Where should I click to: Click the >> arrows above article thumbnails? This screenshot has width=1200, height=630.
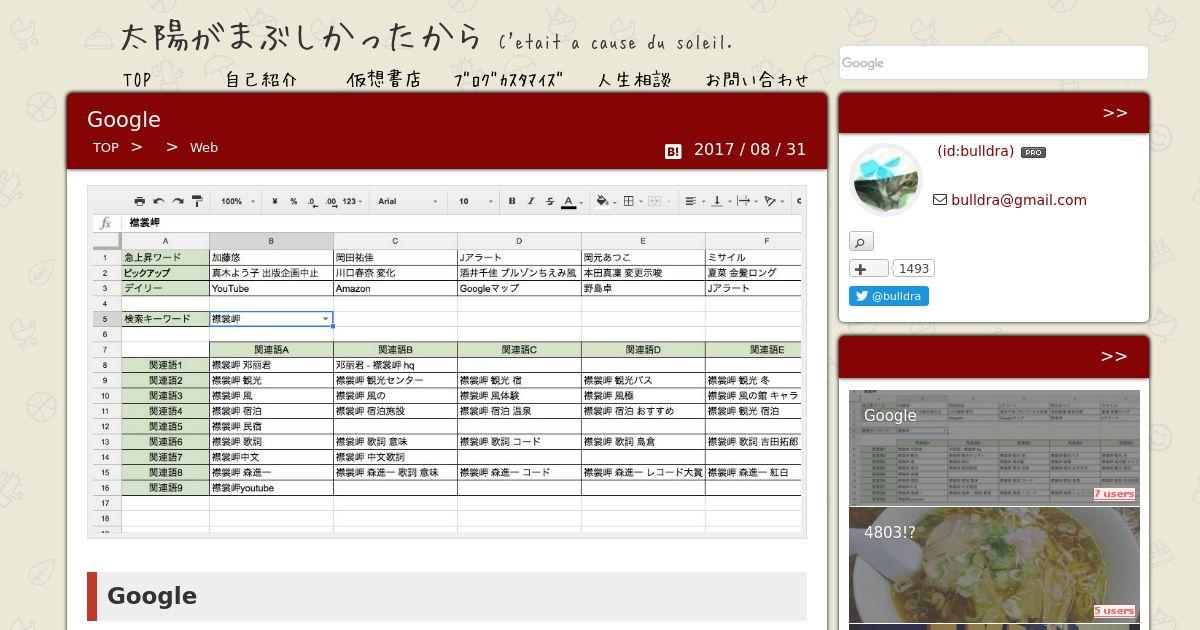[x=1114, y=357]
